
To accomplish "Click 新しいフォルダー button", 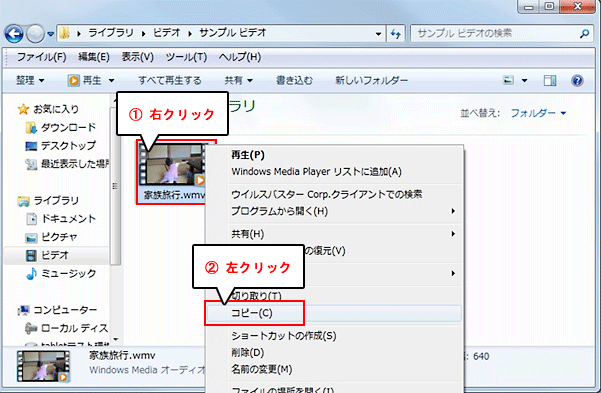I will [371, 81].
